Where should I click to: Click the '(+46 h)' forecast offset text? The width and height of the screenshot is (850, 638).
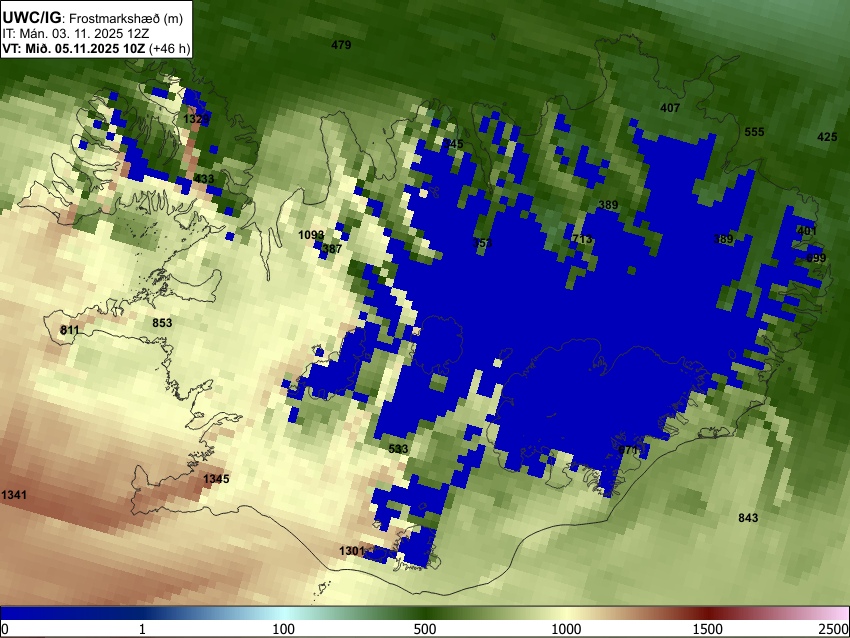point(170,49)
